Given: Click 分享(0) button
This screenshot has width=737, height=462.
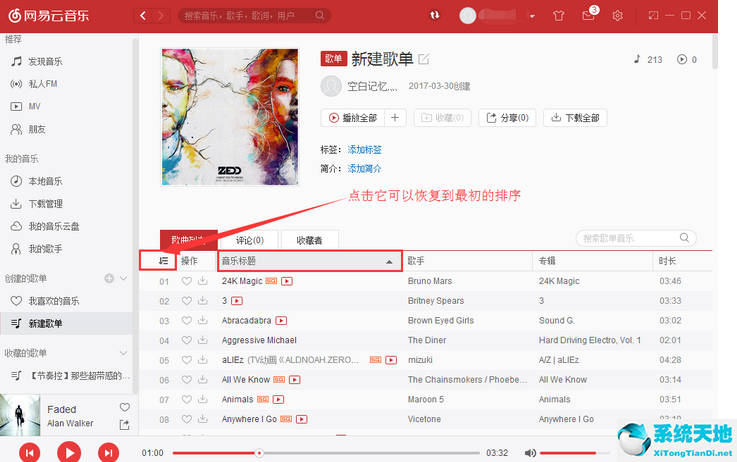Looking at the screenshot, I should [x=507, y=118].
